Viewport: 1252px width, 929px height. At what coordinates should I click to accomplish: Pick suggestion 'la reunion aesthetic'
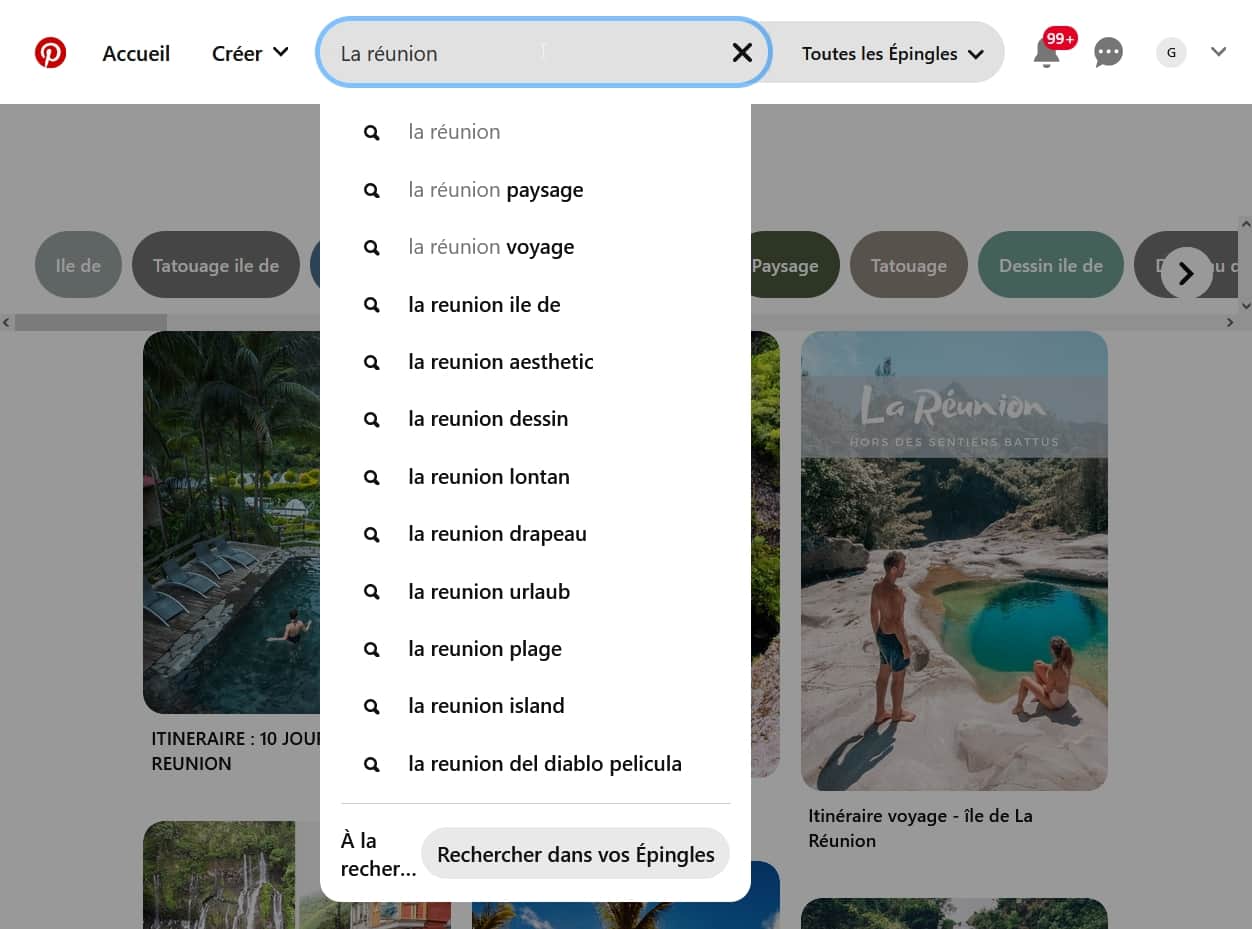pyautogui.click(x=500, y=362)
